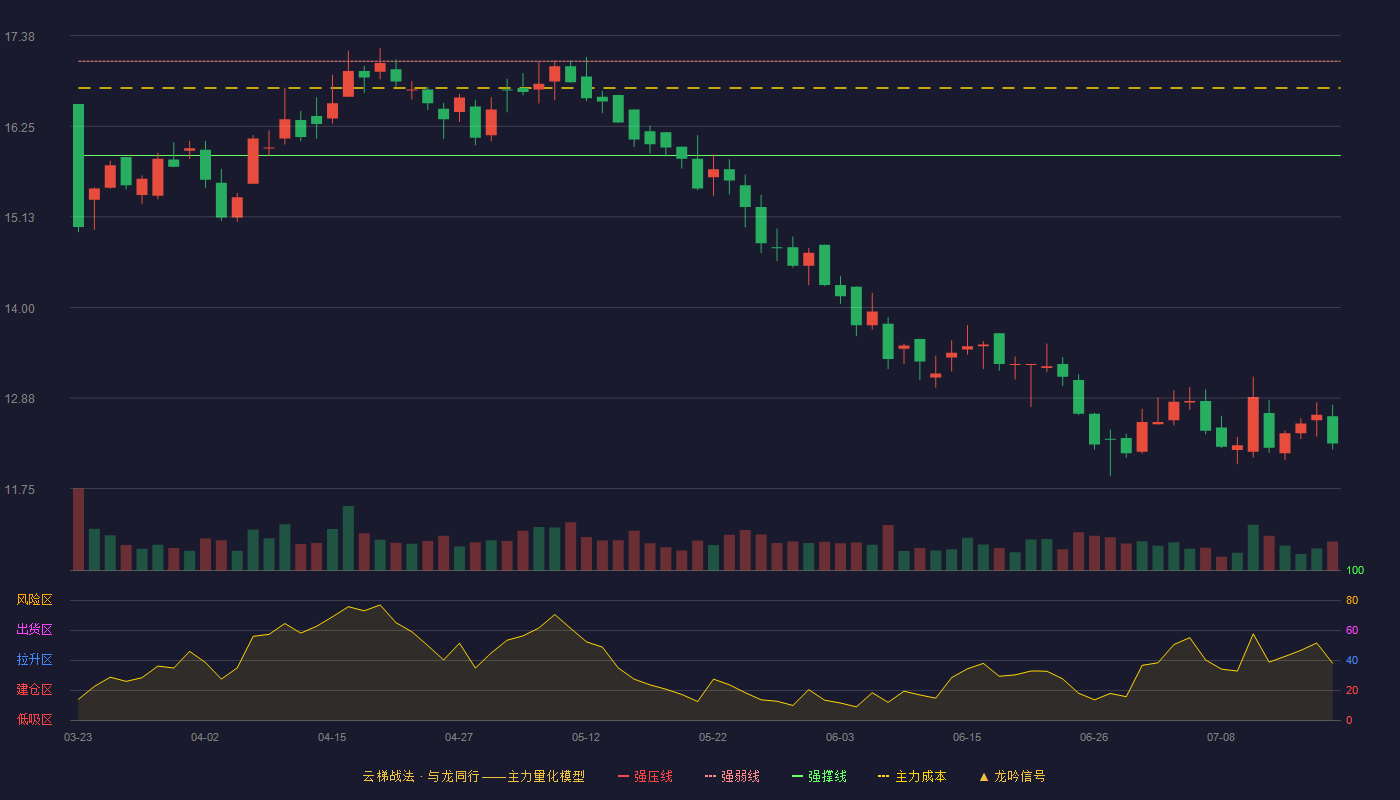Select the 拉升区 zone label
This screenshot has width=1400, height=800.
coord(34,660)
